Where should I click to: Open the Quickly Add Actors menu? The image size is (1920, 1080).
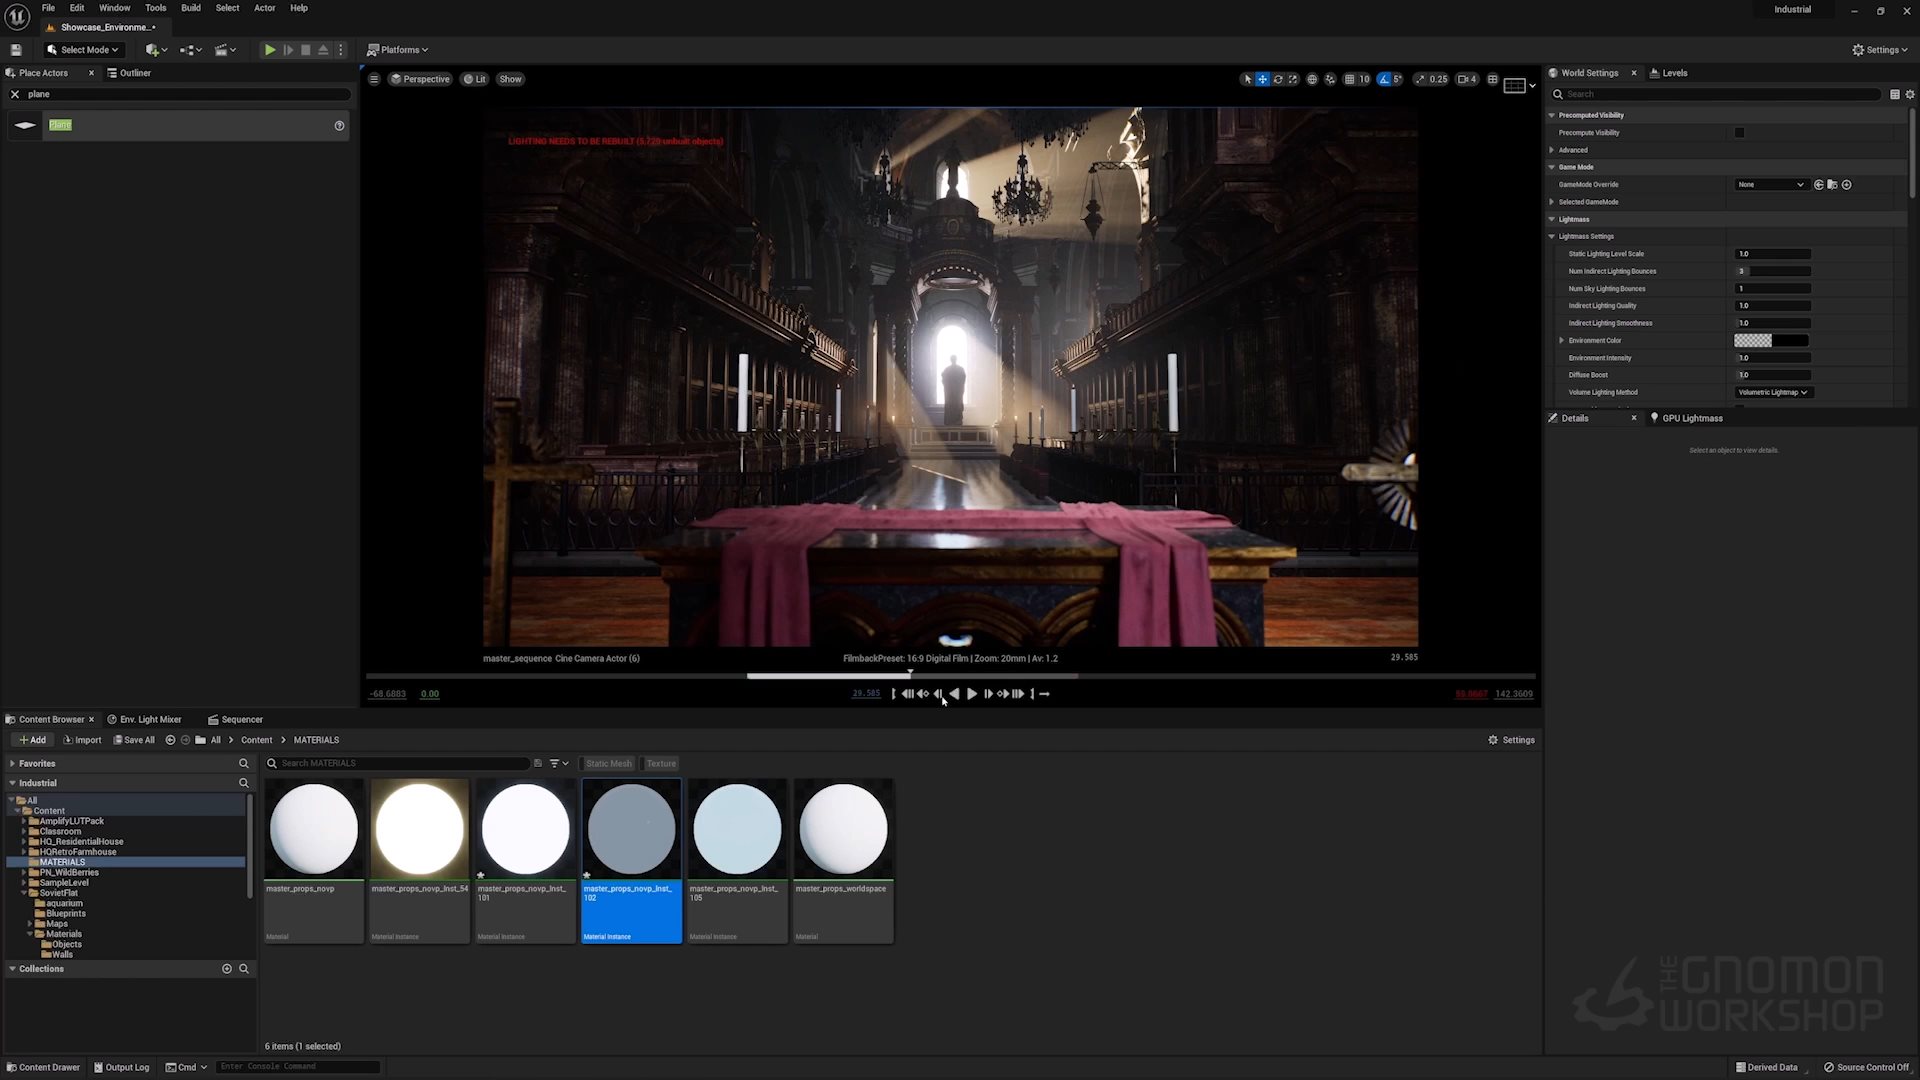coord(156,49)
